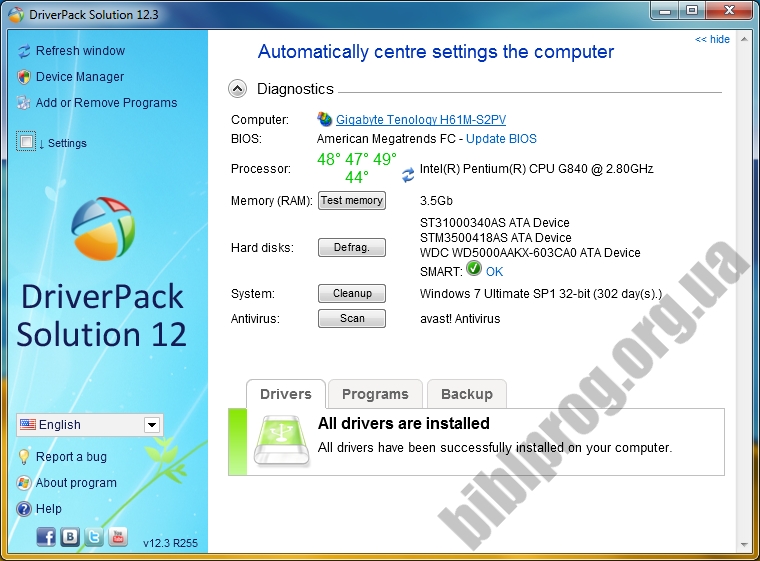
Task: Open the About program link
Action: tap(76, 483)
